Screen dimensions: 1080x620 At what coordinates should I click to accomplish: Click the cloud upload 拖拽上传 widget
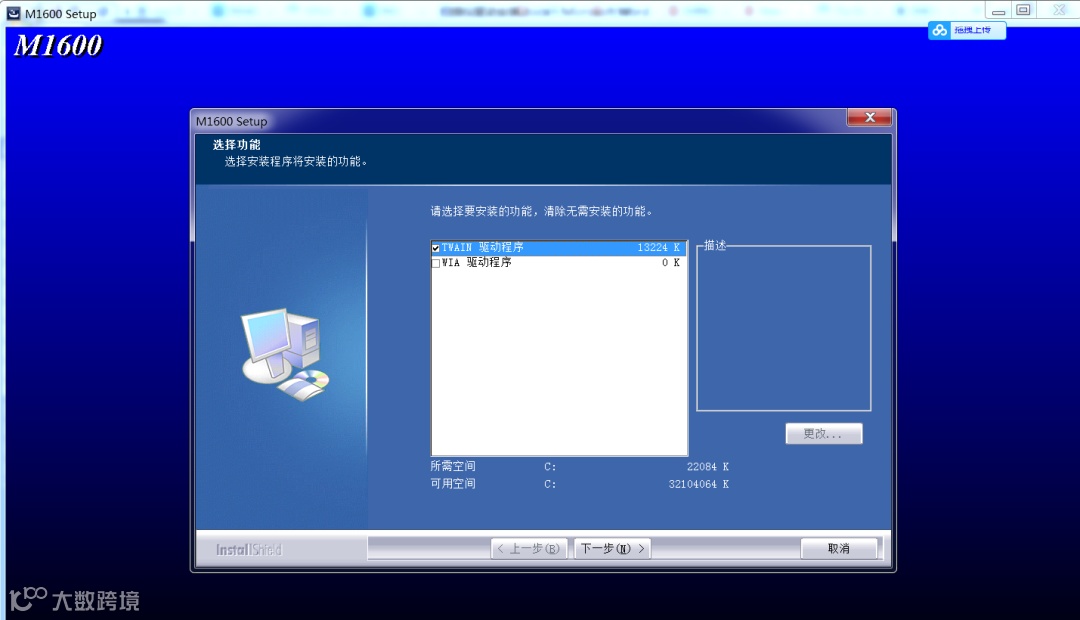click(x=967, y=30)
